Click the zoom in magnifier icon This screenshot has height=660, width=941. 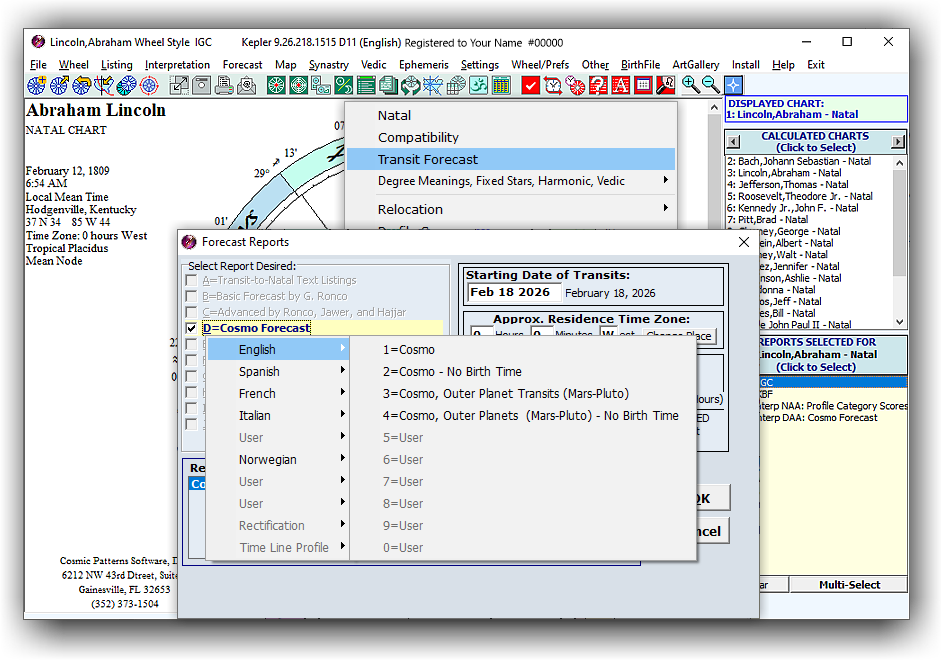[x=691, y=85]
